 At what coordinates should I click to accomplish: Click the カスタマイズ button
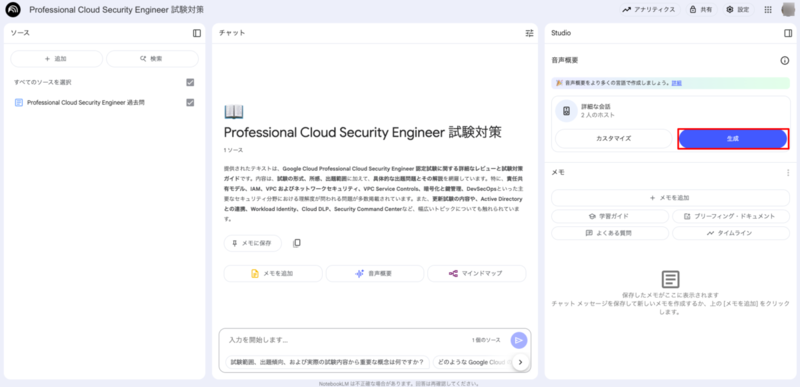[x=613, y=139]
